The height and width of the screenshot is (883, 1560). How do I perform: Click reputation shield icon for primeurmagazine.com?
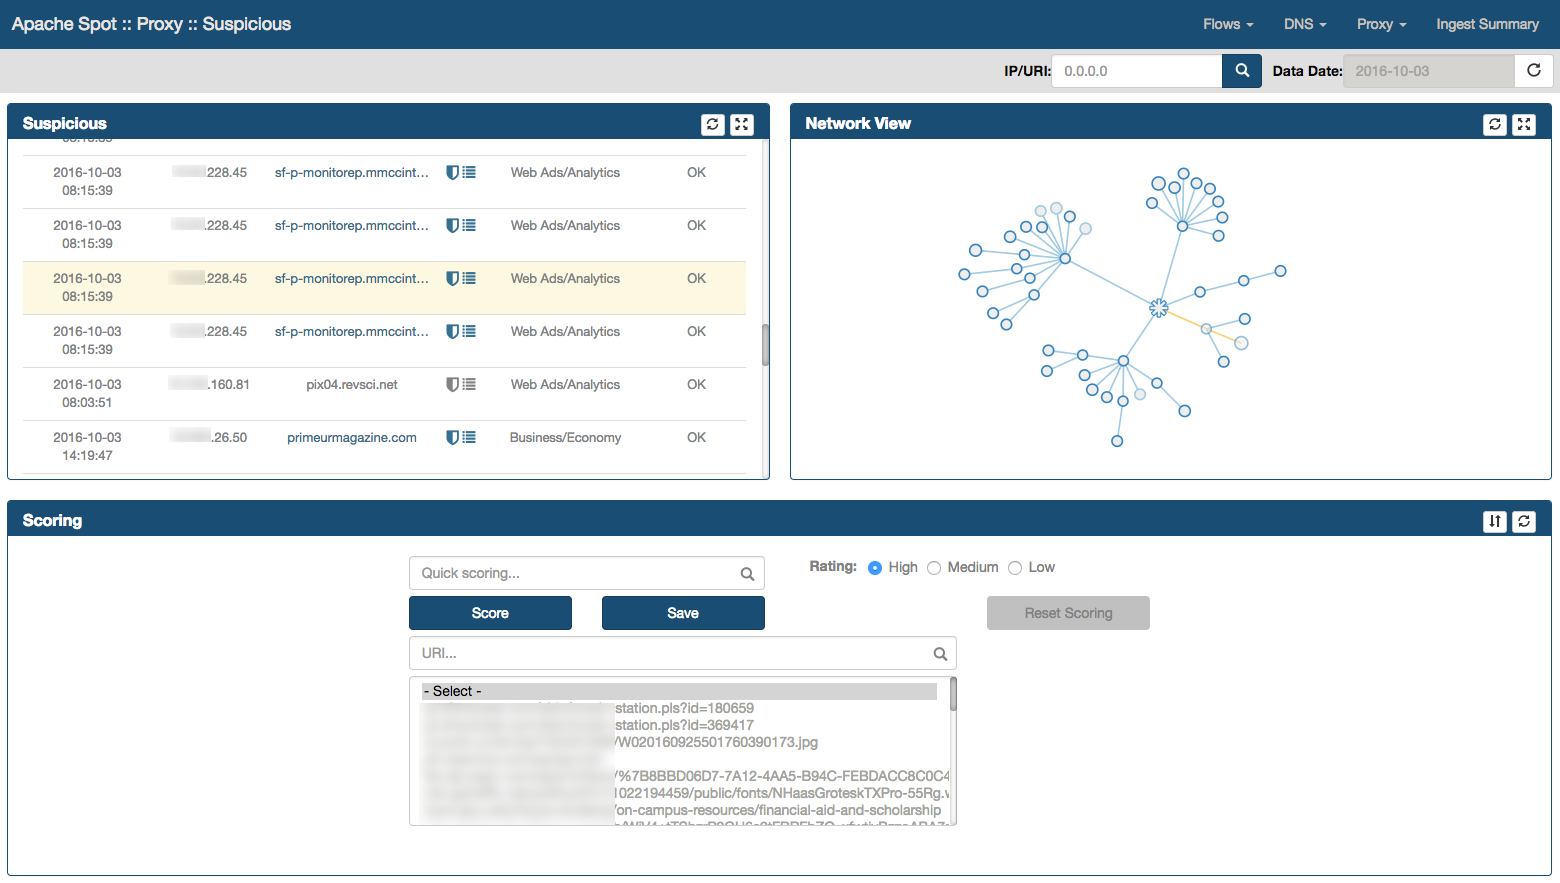pyautogui.click(x=453, y=438)
